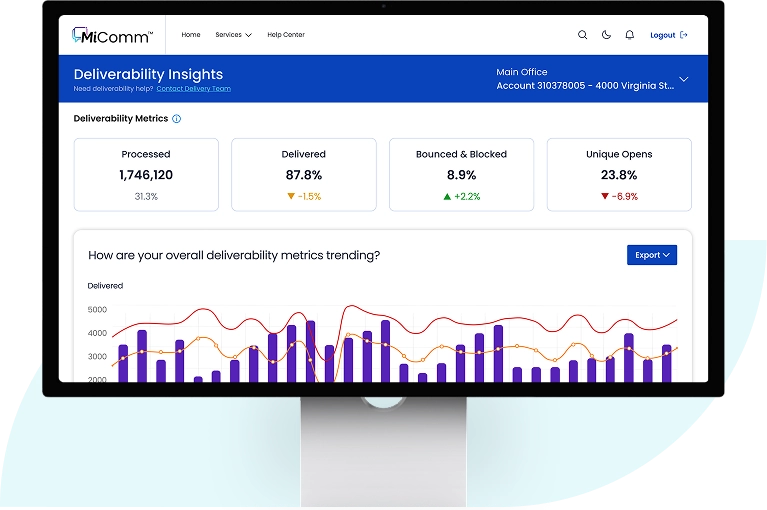This screenshot has height=510, width=767.
Task: Open notifications bell icon
Action: tap(630, 35)
